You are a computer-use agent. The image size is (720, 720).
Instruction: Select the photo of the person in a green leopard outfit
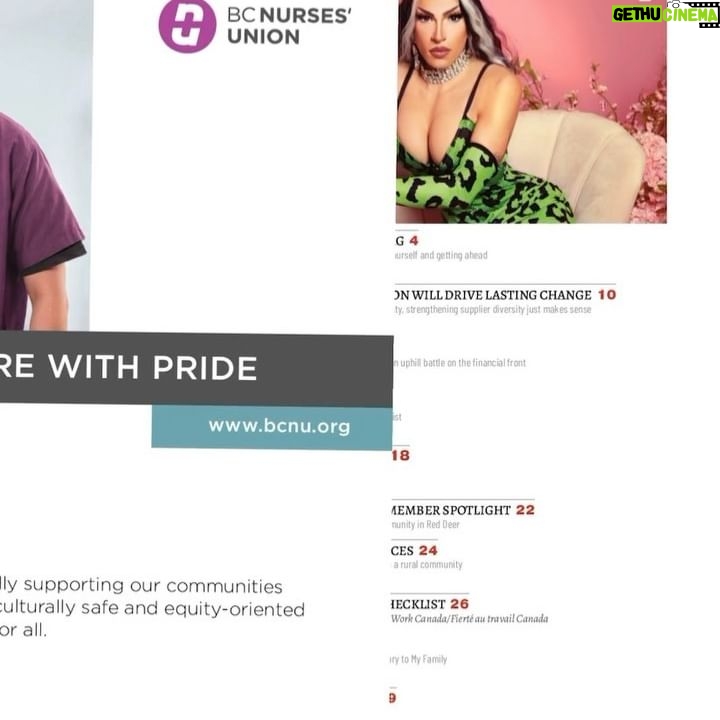click(x=531, y=111)
